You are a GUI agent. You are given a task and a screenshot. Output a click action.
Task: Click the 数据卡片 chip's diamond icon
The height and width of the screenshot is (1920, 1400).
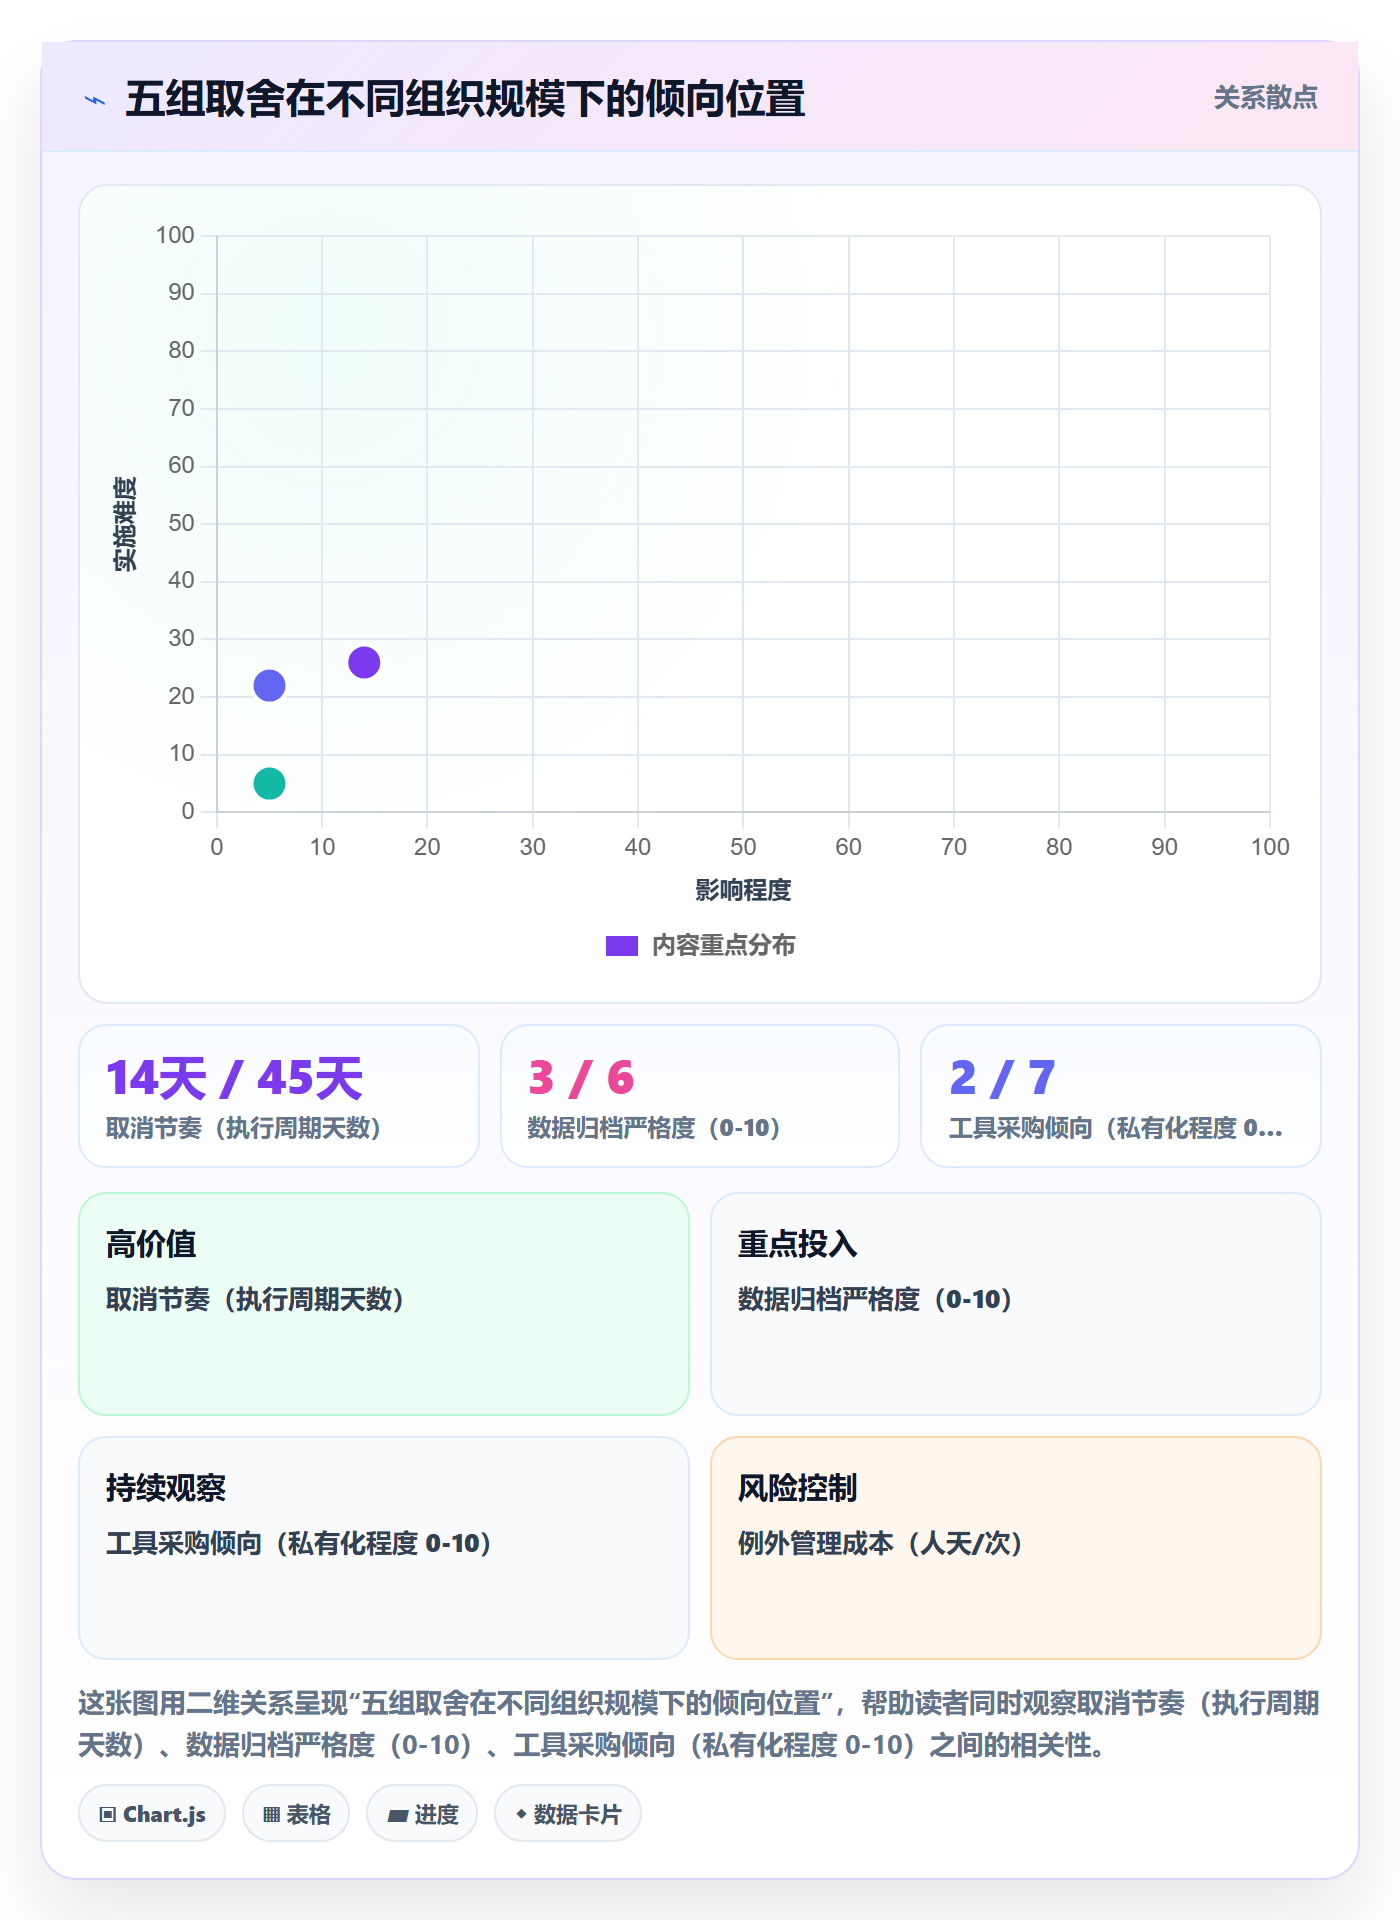point(521,1814)
